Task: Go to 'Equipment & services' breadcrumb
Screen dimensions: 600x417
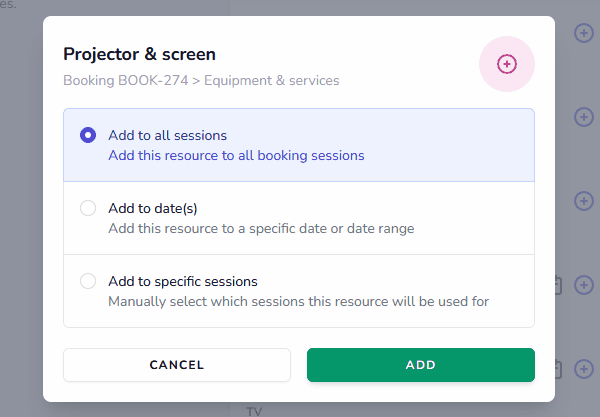Action: [x=271, y=80]
